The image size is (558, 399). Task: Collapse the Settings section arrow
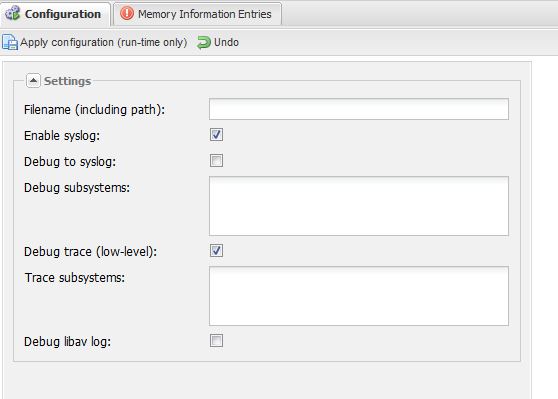(33, 81)
